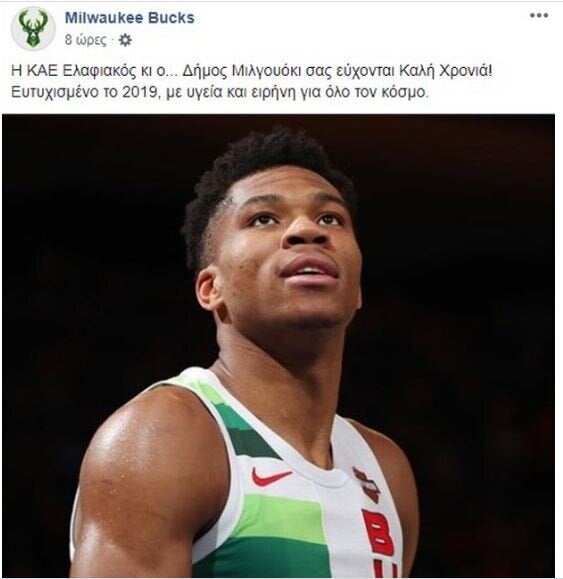Viewport: 563px width, 579px height.
Task: Open the Milwaukee Bucks deer logo avatar
Action: pos(33,28)
